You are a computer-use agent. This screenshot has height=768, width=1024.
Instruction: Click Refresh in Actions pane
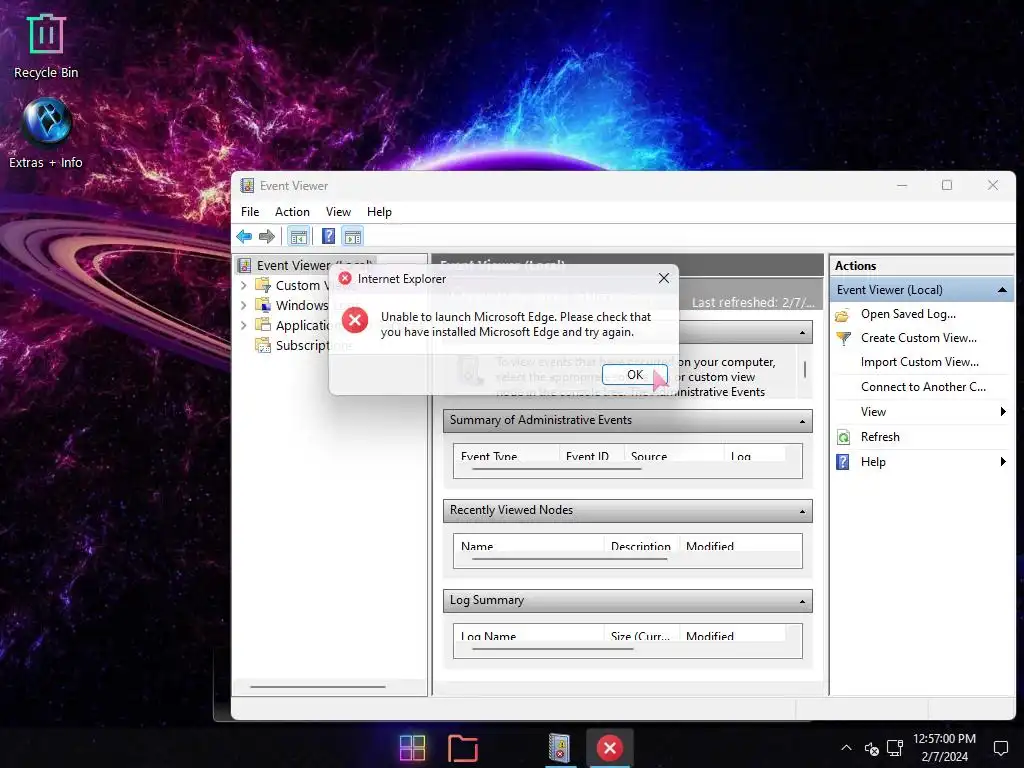[880, 437]
